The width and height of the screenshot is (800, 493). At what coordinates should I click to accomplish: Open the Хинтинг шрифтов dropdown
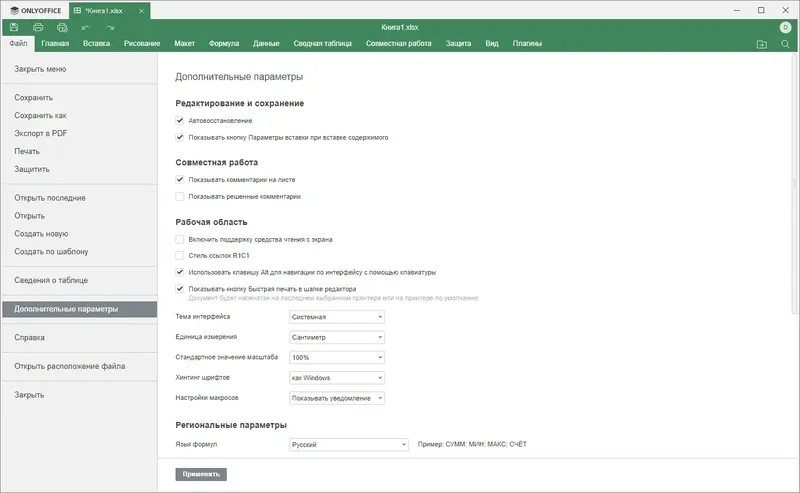pos(337,378)
